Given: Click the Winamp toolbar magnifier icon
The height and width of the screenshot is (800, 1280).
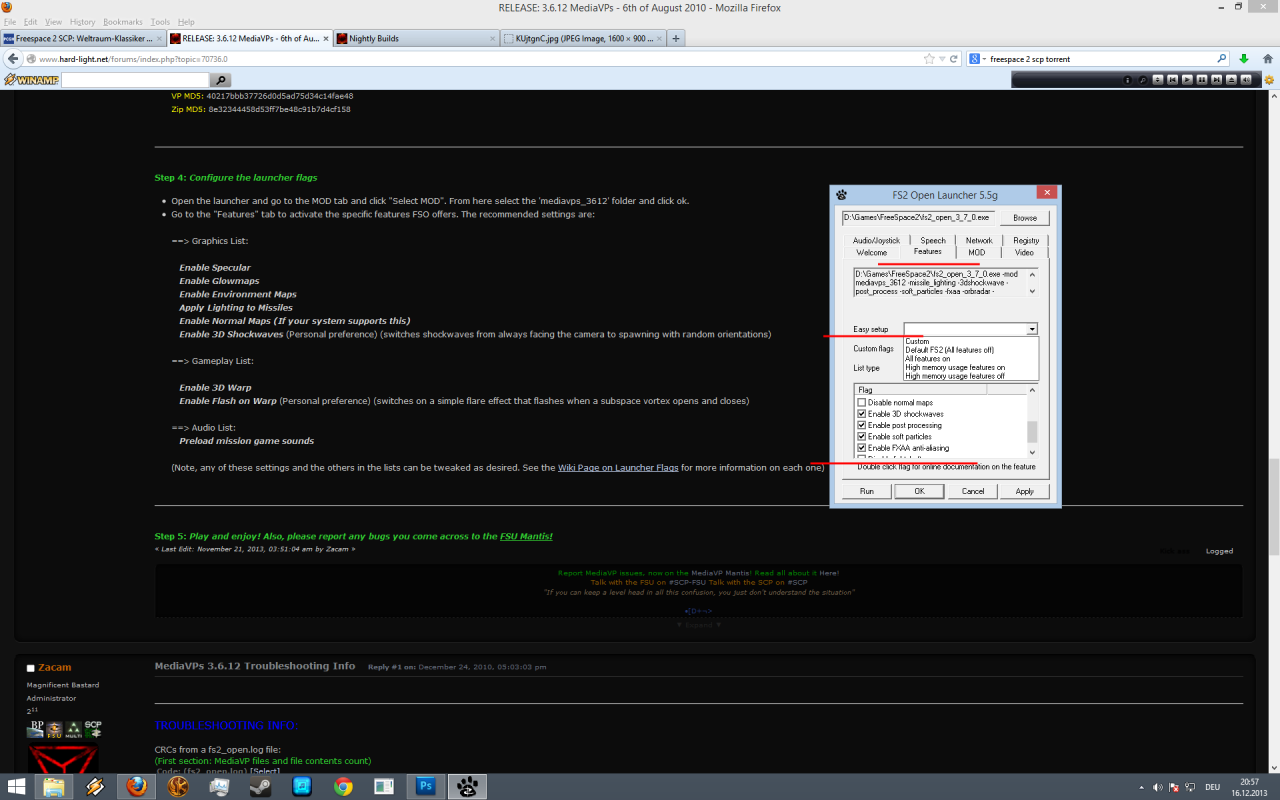Looking at the screenshot, I should pos(1143,79).
